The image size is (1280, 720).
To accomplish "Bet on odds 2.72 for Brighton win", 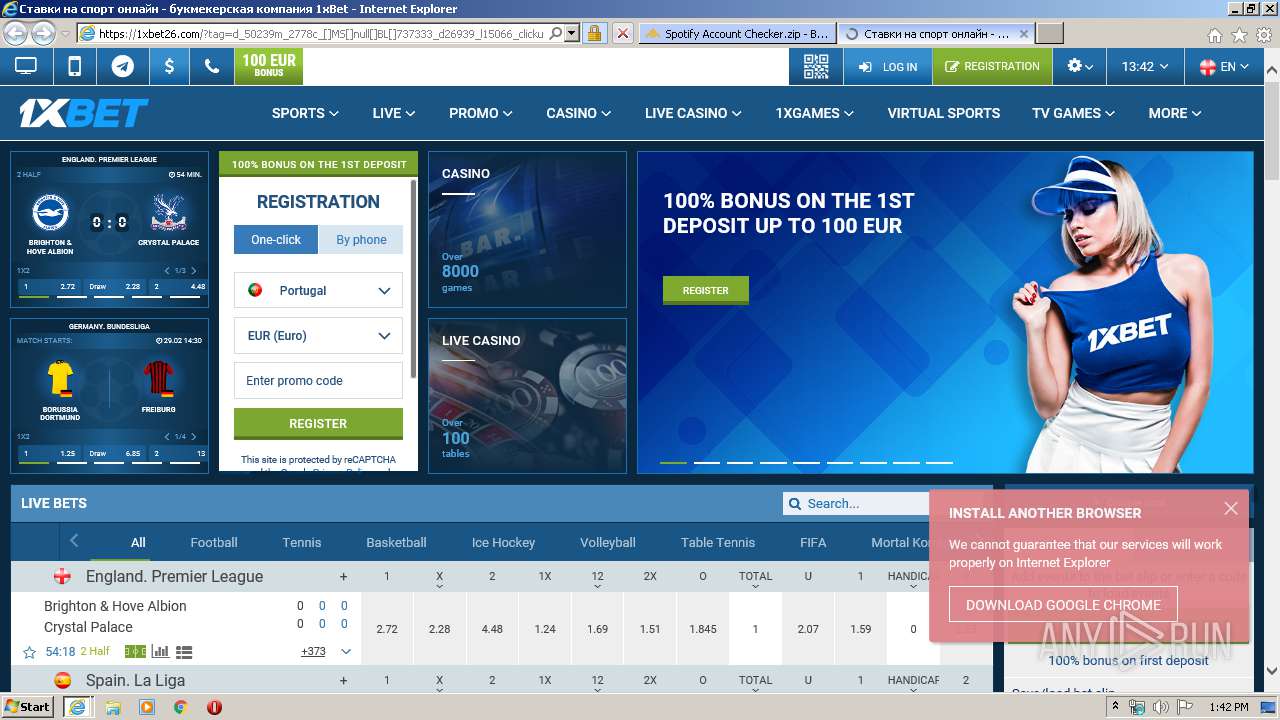I will click(387, 629).
